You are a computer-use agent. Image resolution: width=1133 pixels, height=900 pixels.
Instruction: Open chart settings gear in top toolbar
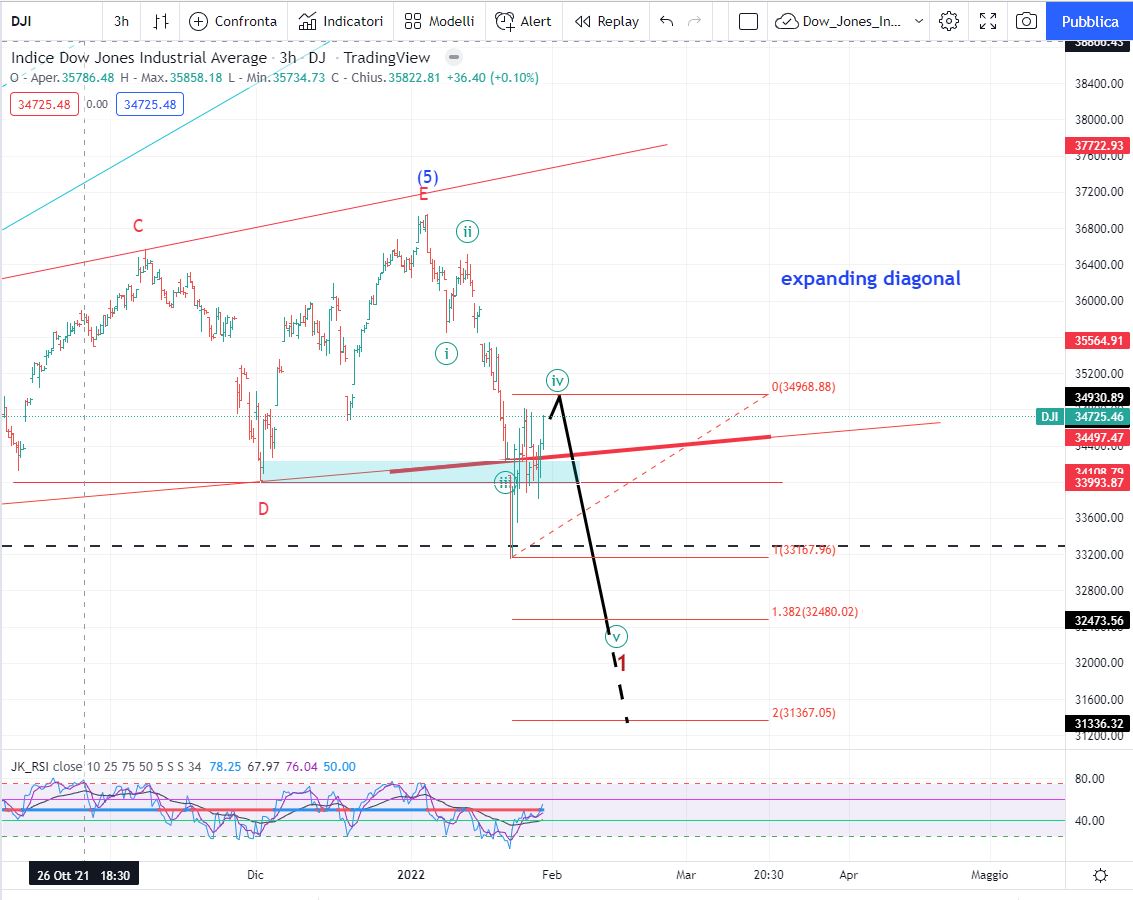coord(949,22)
